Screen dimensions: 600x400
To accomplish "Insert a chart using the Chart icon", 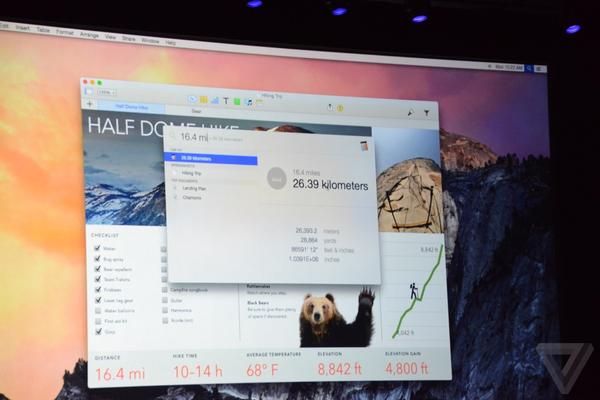I will [215, 101].
